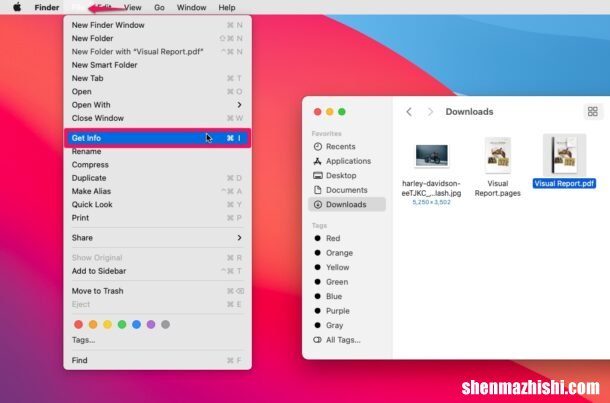Select Duplicate menu item
Screen dimensions: 610x403
(x=157, y=178)
